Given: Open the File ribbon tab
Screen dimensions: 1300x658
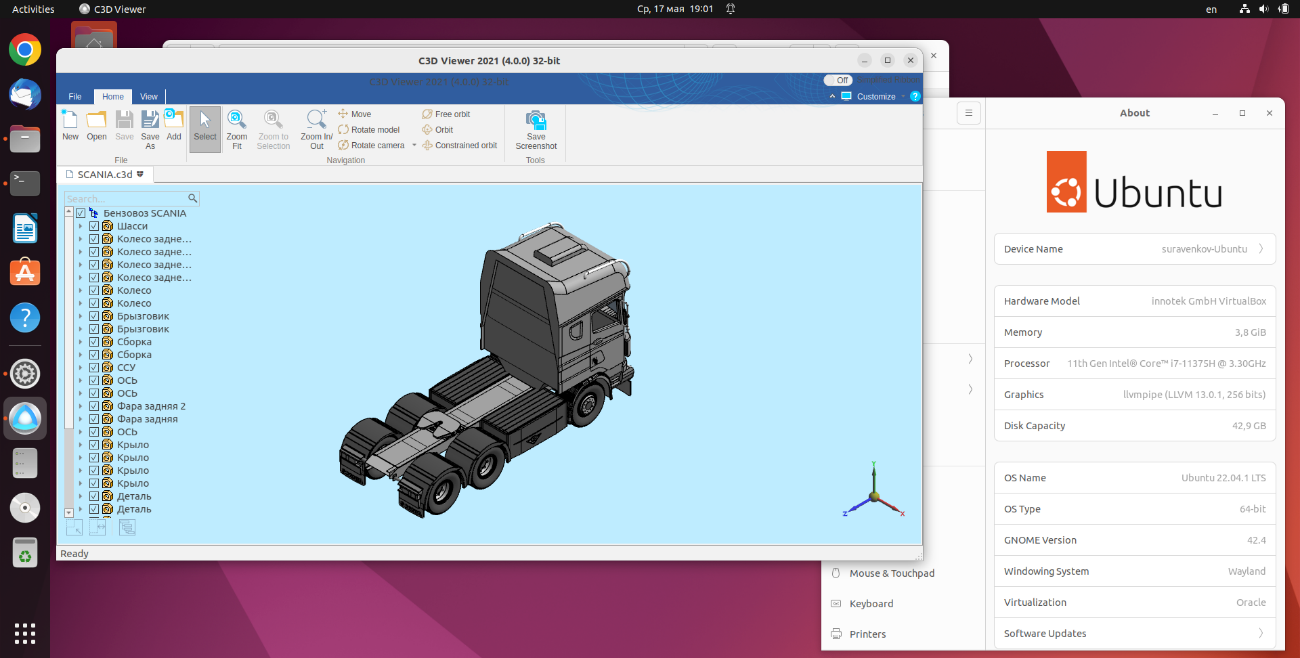Looking at the screenshot, I should (75, 97).
